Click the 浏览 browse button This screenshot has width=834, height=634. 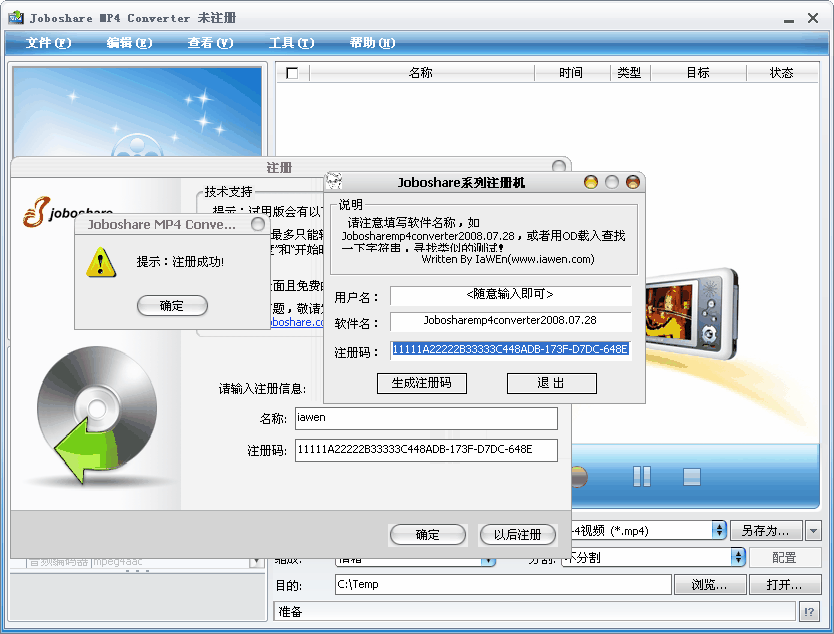click(708, 585)
